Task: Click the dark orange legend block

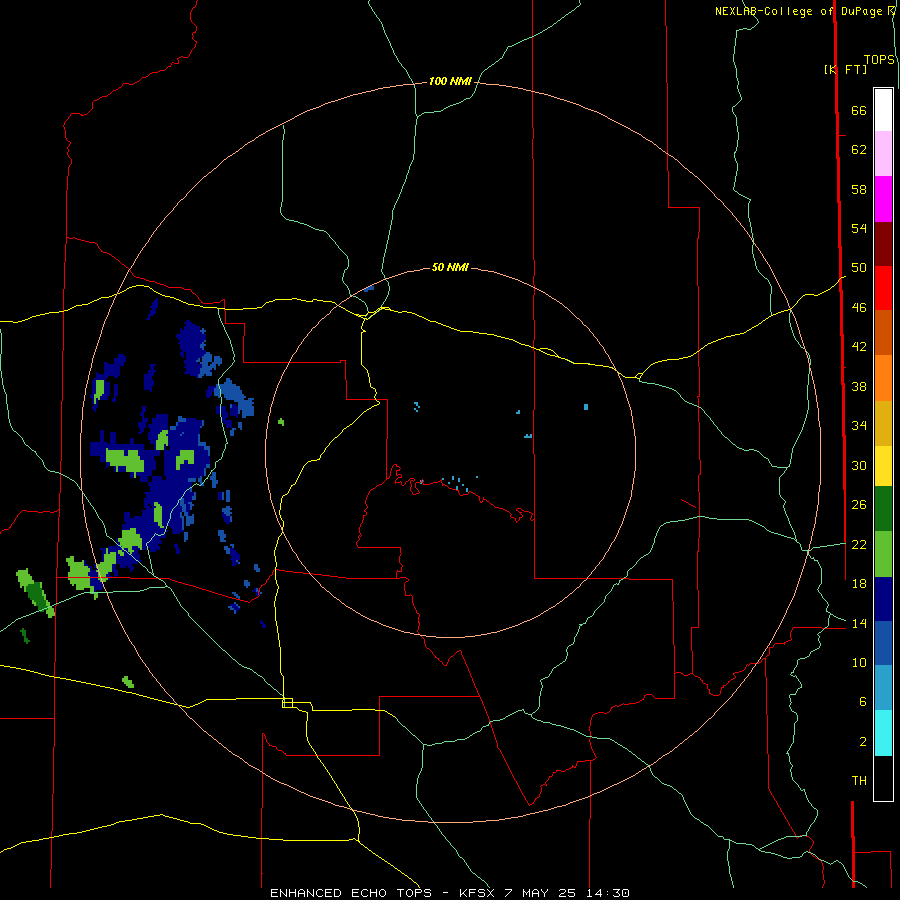Action: 883,332
